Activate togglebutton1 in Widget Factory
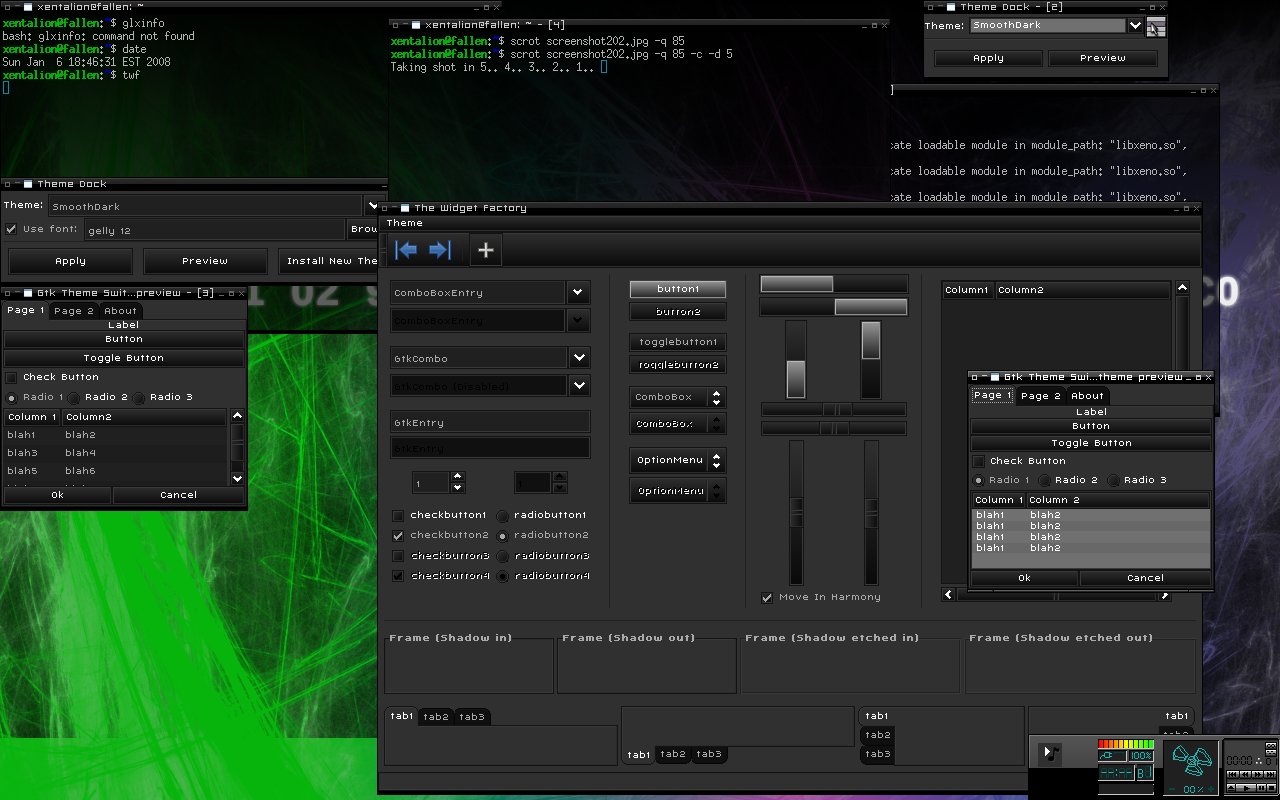This screenshot has width=1280, height=800. click(x=678, y=342)
